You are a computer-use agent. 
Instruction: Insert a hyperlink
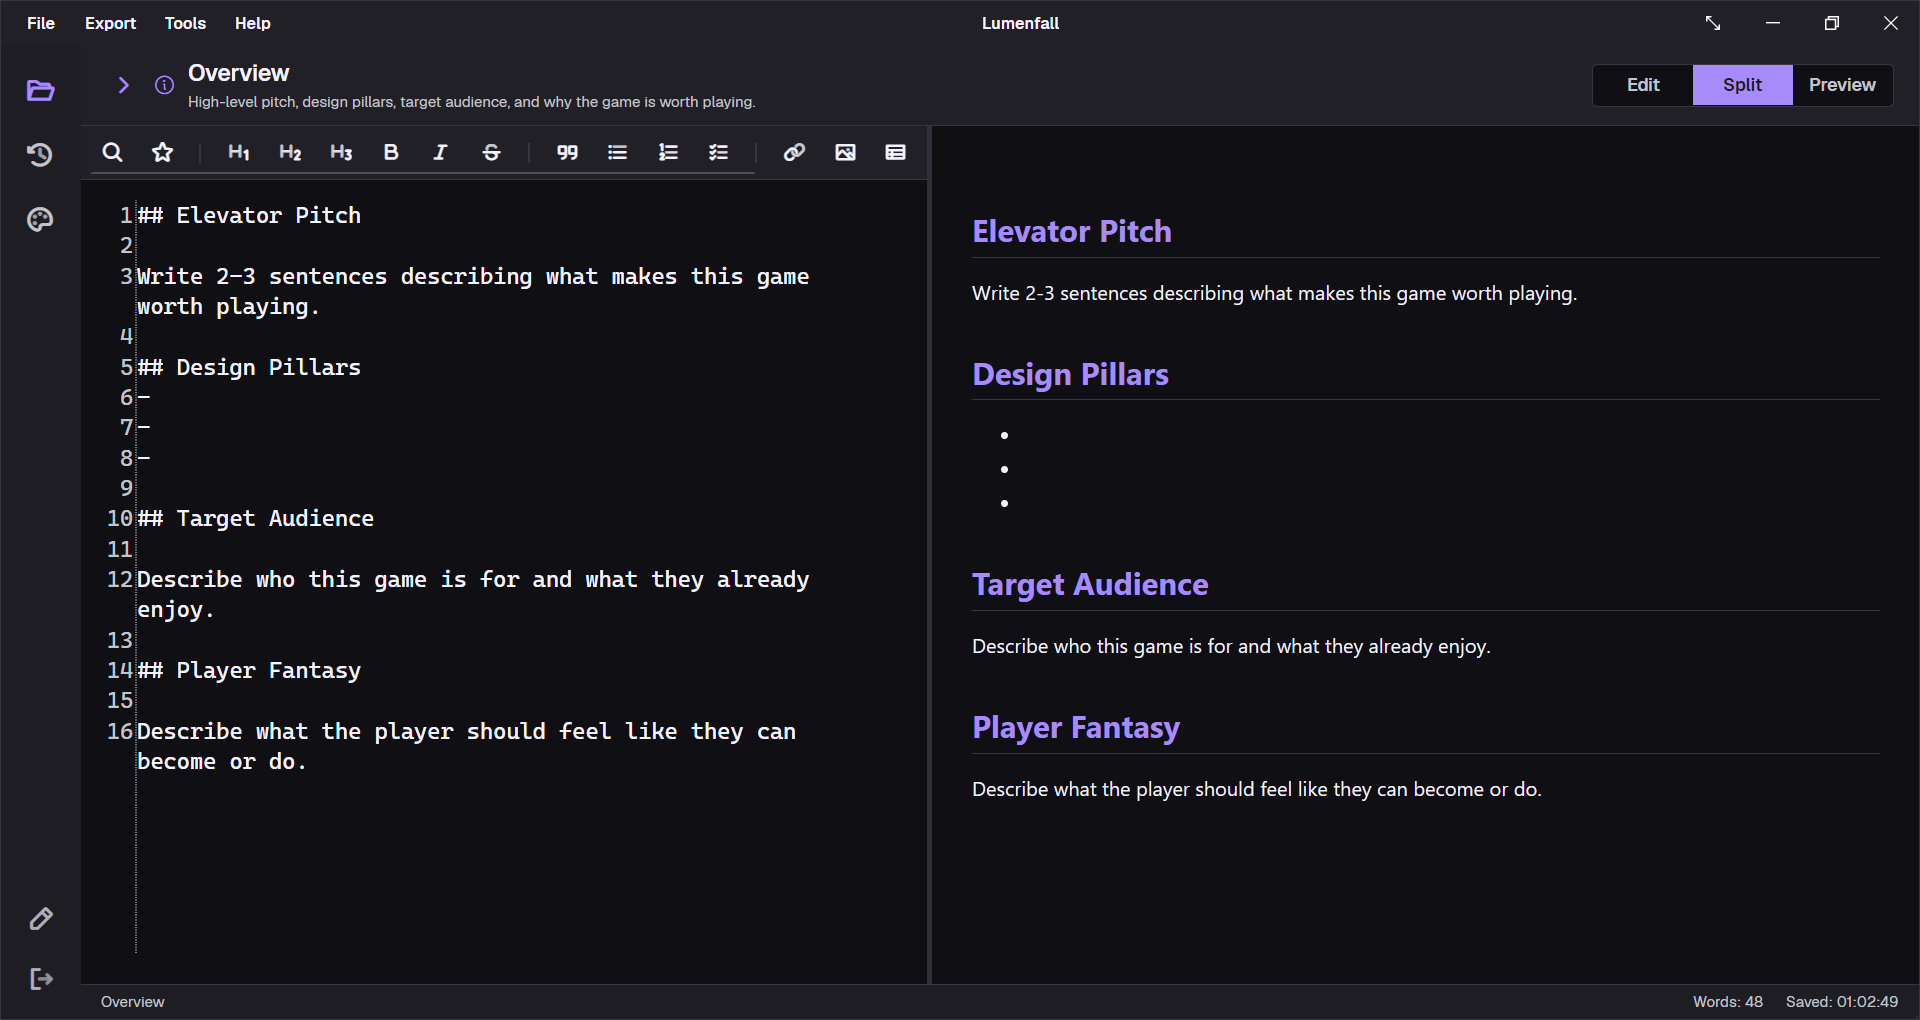click(794, 152)
